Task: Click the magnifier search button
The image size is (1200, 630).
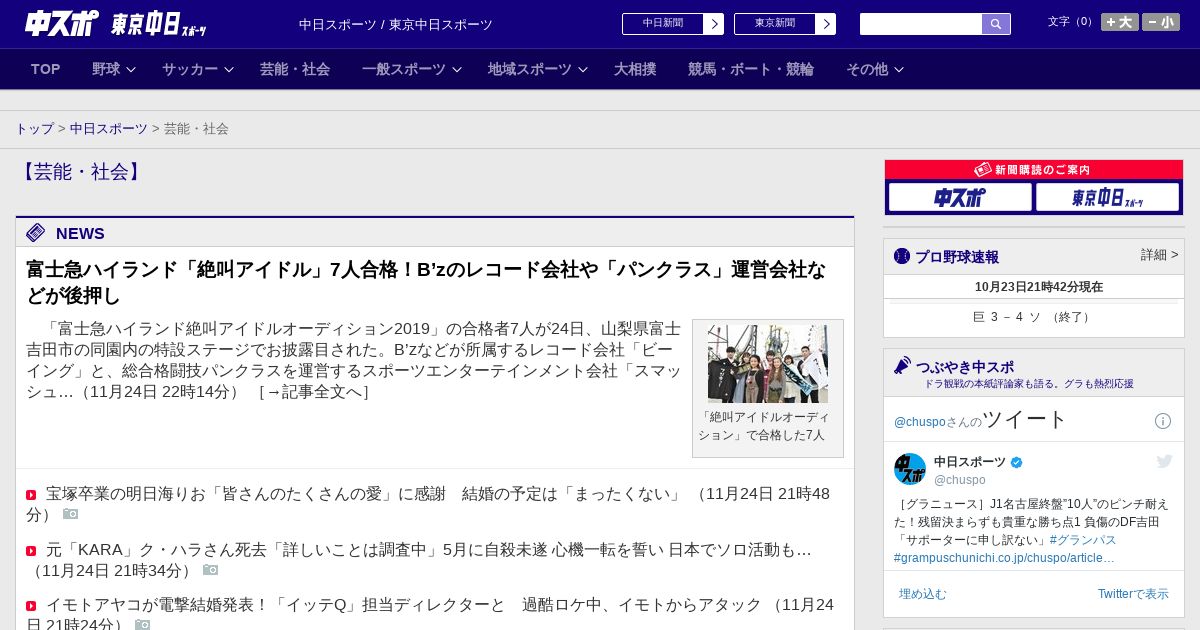Action: click(996, 24)
